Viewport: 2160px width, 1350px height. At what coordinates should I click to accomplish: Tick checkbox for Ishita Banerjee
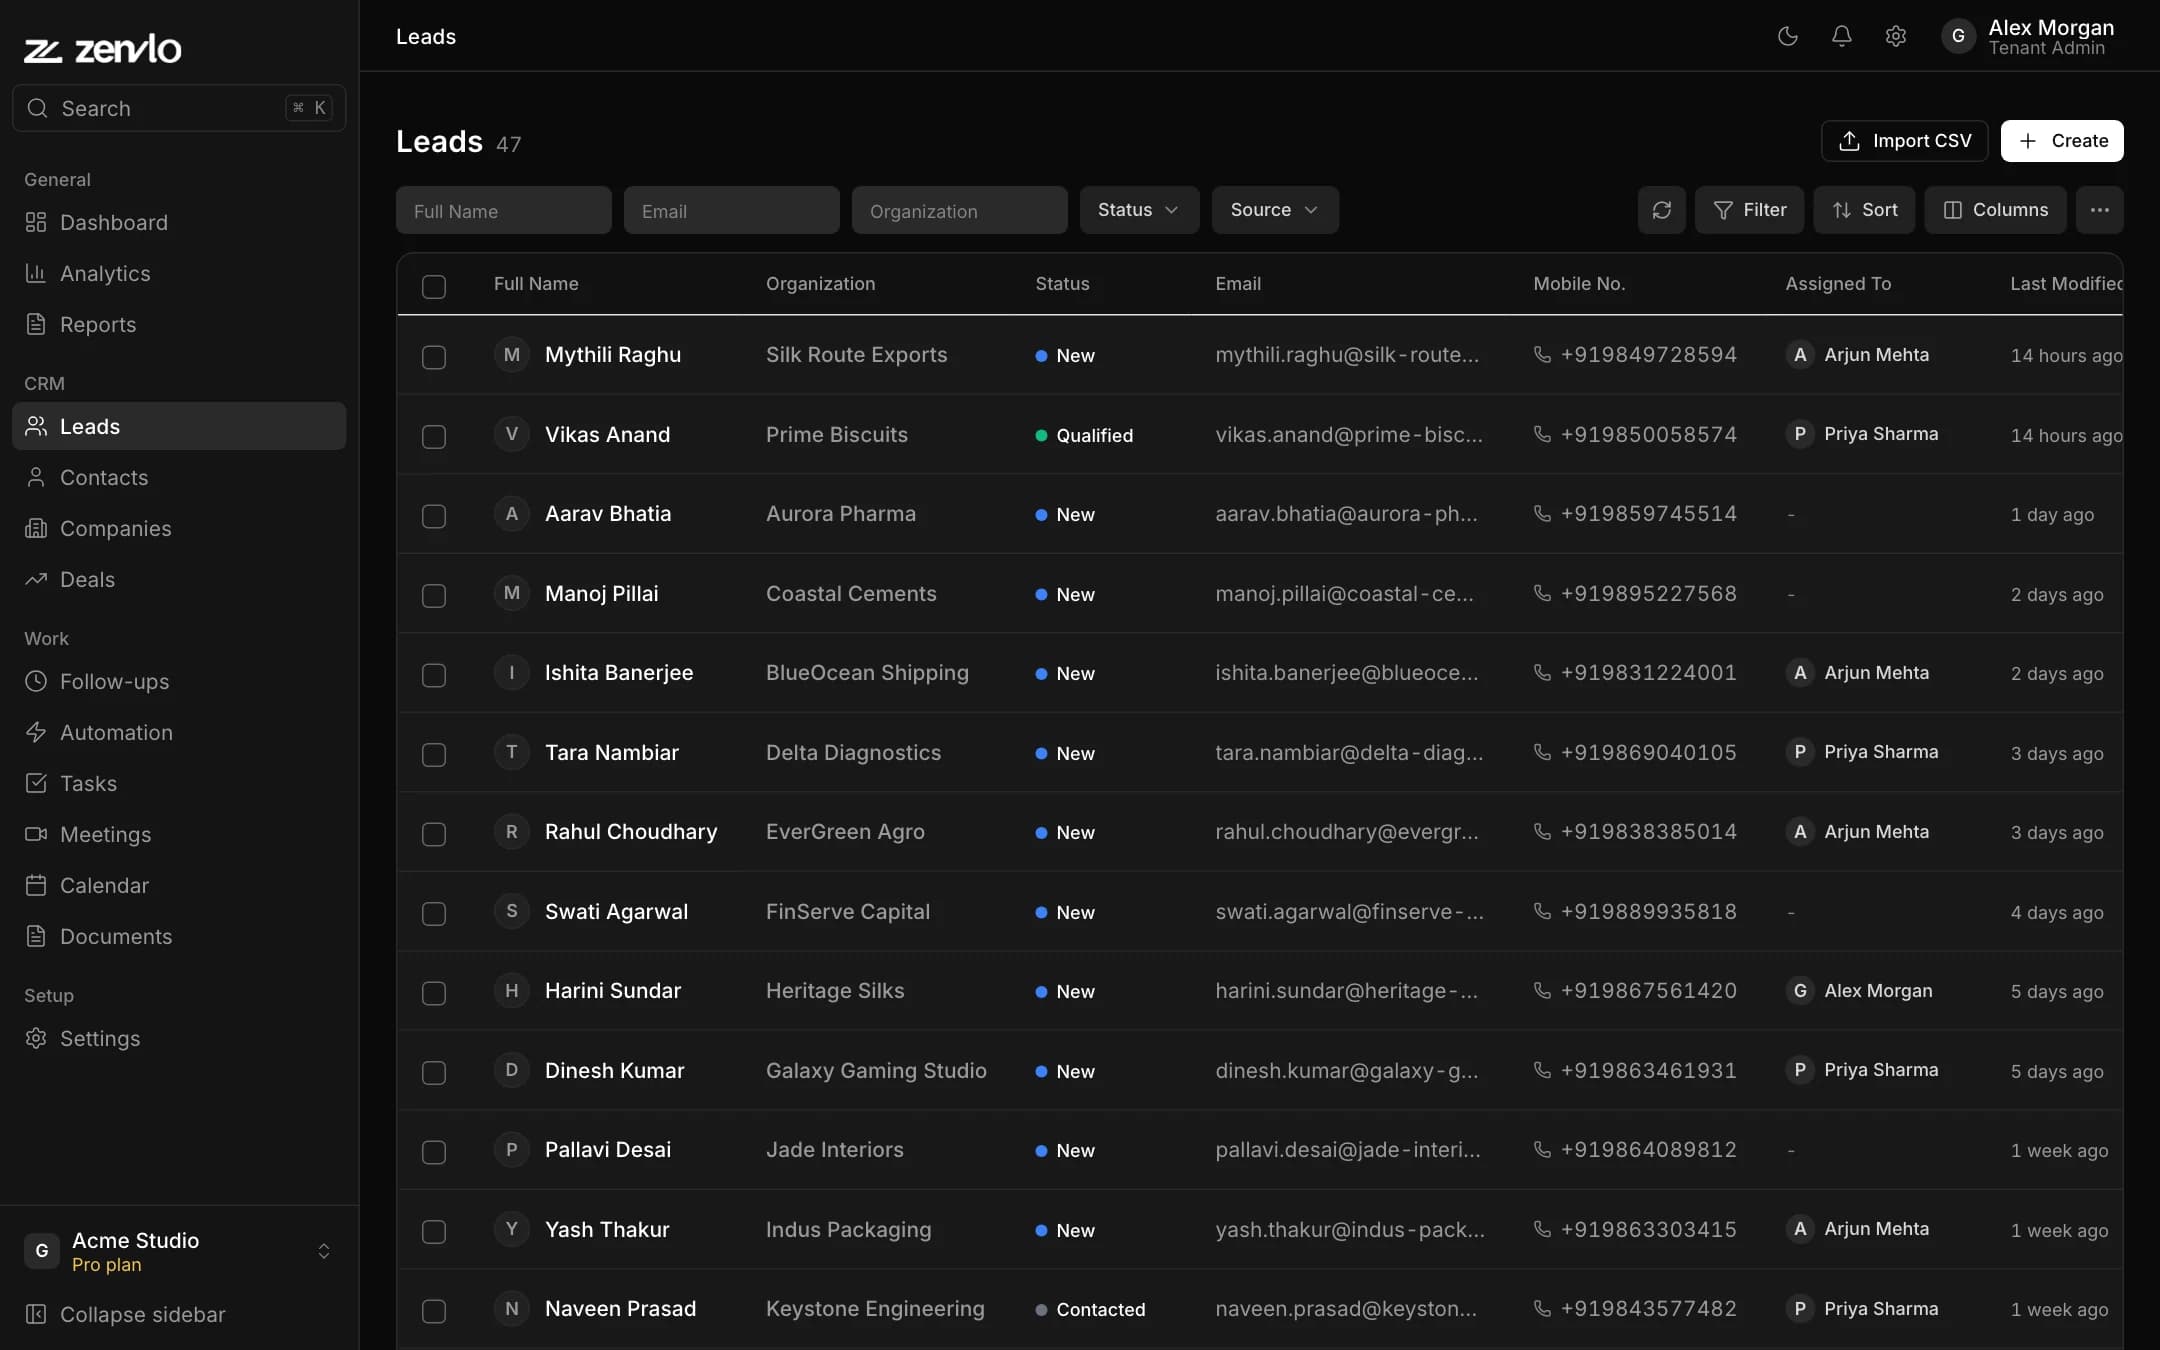(434, 674)
